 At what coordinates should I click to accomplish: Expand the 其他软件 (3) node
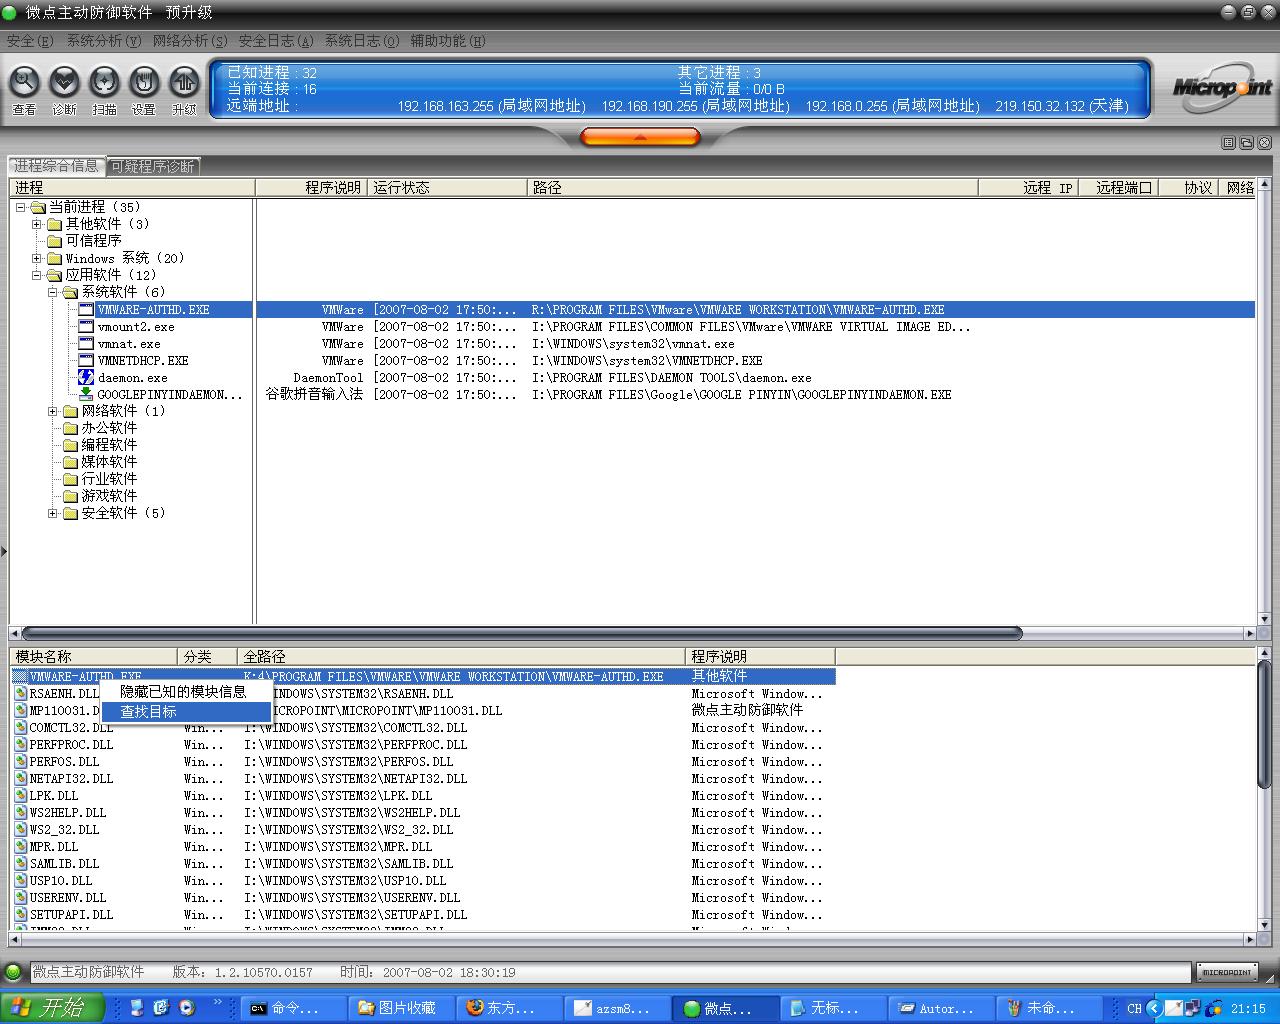tap(37, 224)
